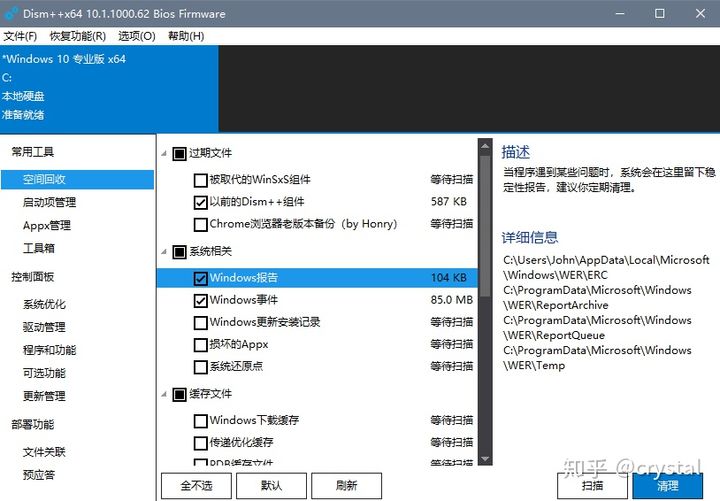Open 驱动管理 in the sidebar
Viewport: 720px width, 501px height.
(x=44, y=327)
